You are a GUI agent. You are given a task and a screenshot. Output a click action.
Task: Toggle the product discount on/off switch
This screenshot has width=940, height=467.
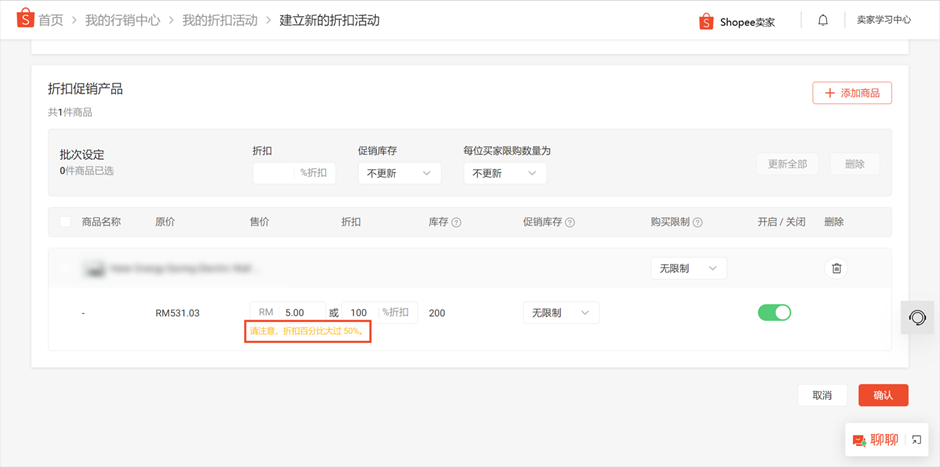(774, 313)
